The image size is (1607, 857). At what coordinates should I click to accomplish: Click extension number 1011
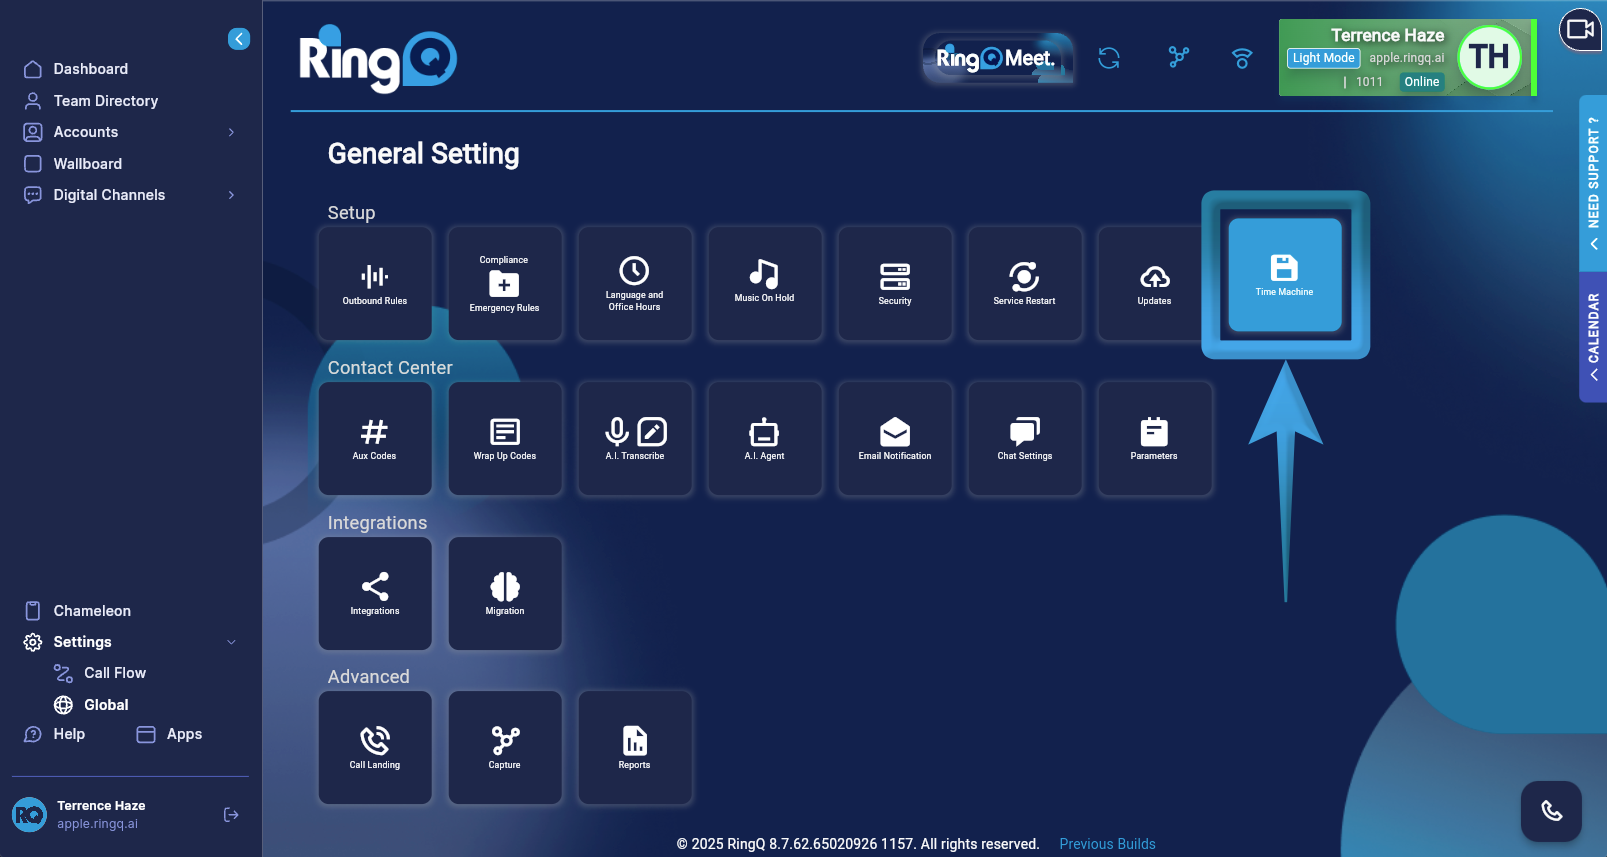(x=1369, y=82)
